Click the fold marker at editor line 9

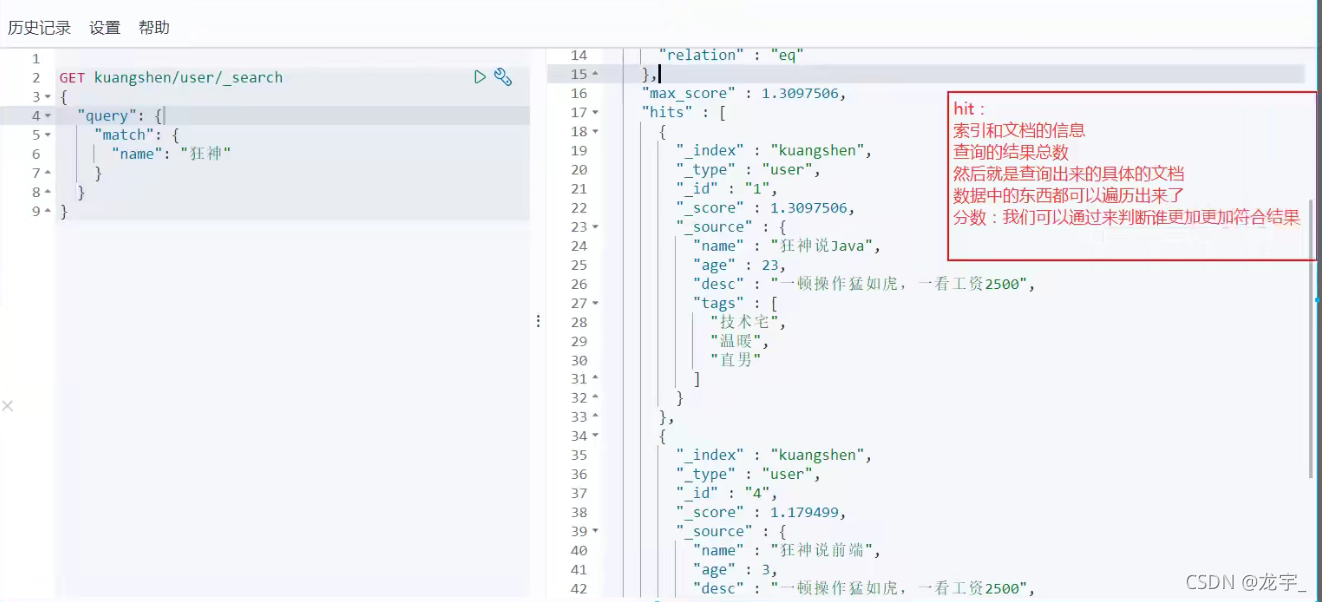47,211
